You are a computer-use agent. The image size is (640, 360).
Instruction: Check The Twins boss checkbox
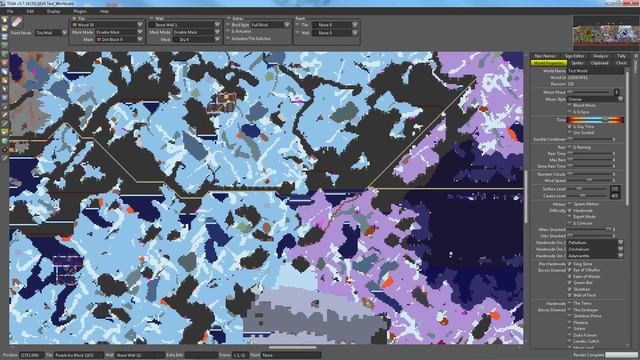[570, 303]
